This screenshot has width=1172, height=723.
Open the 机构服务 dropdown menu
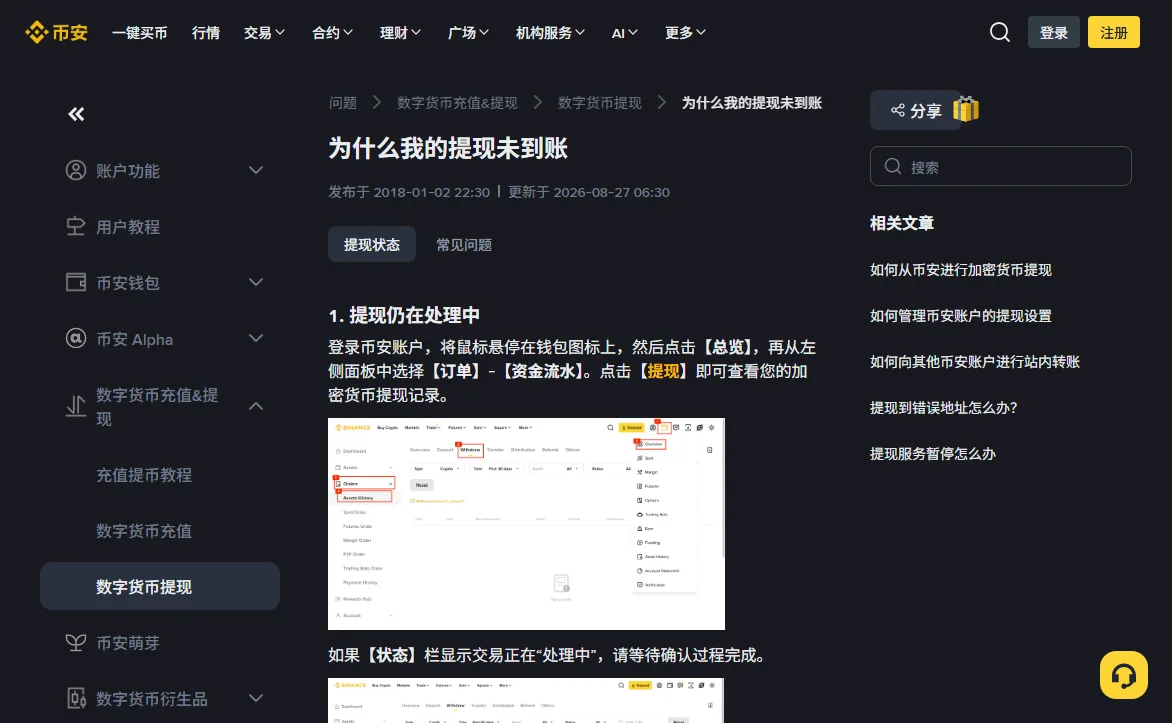click(x=551, y=33)
